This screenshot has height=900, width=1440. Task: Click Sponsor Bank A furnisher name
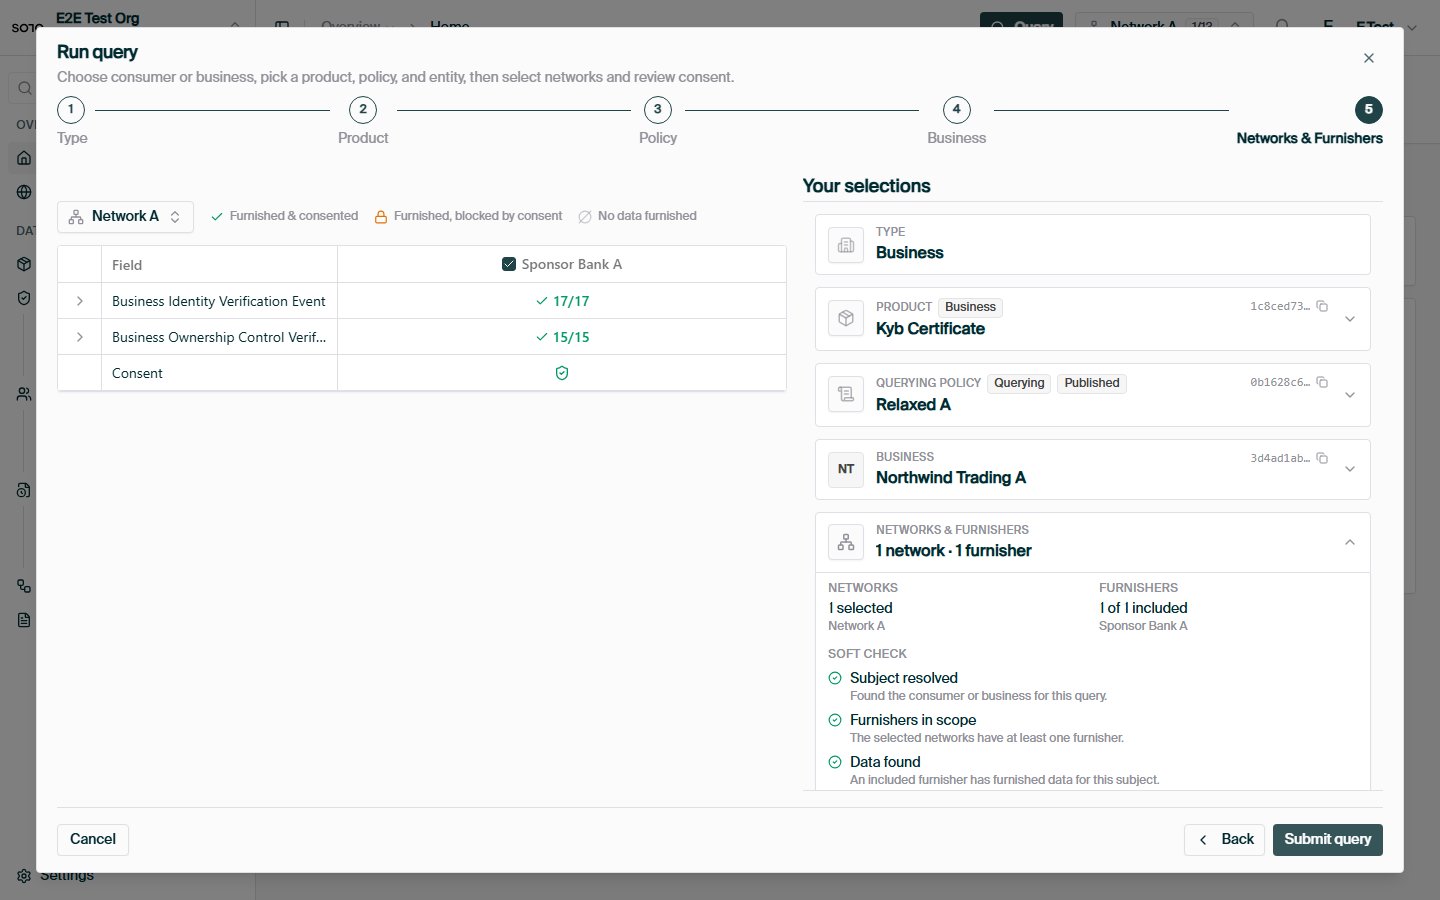[x=1143, y=626]
